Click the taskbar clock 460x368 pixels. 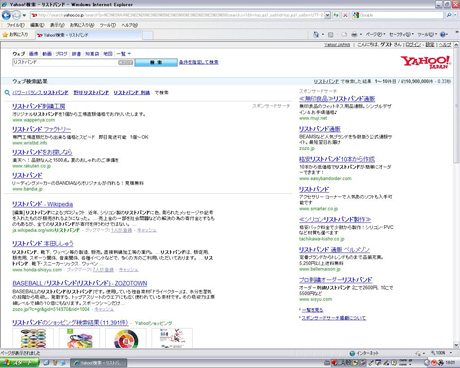coord(450,363)
